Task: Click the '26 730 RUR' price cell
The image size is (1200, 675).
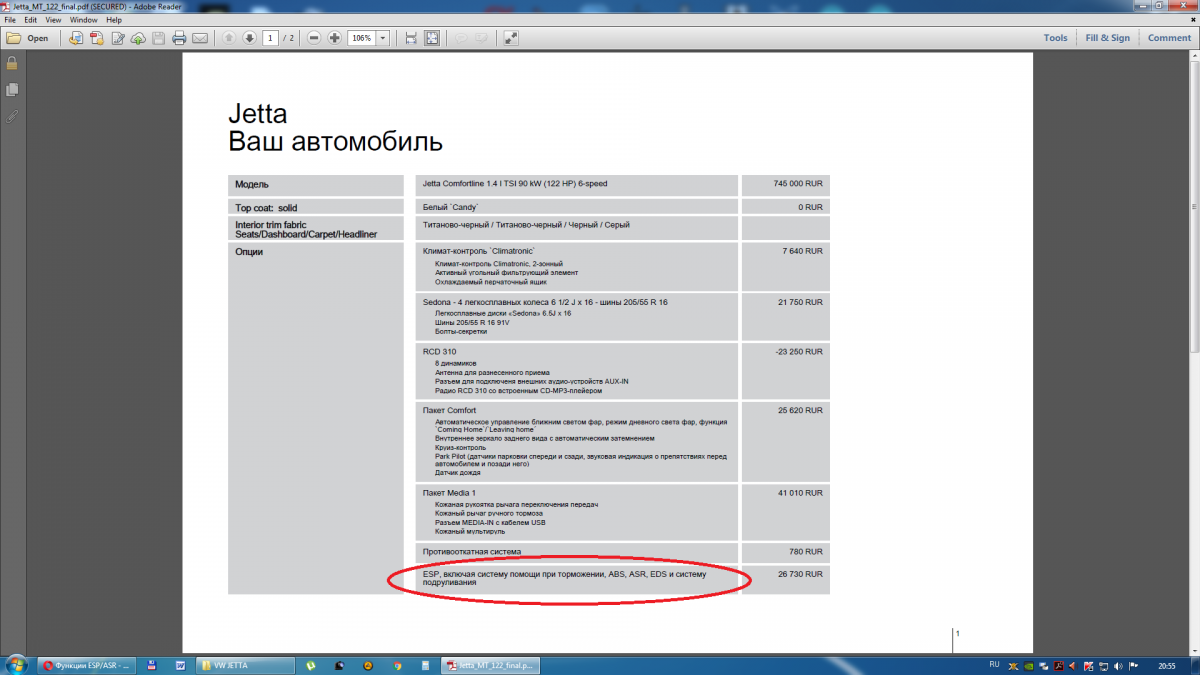Action: [785, 579]
